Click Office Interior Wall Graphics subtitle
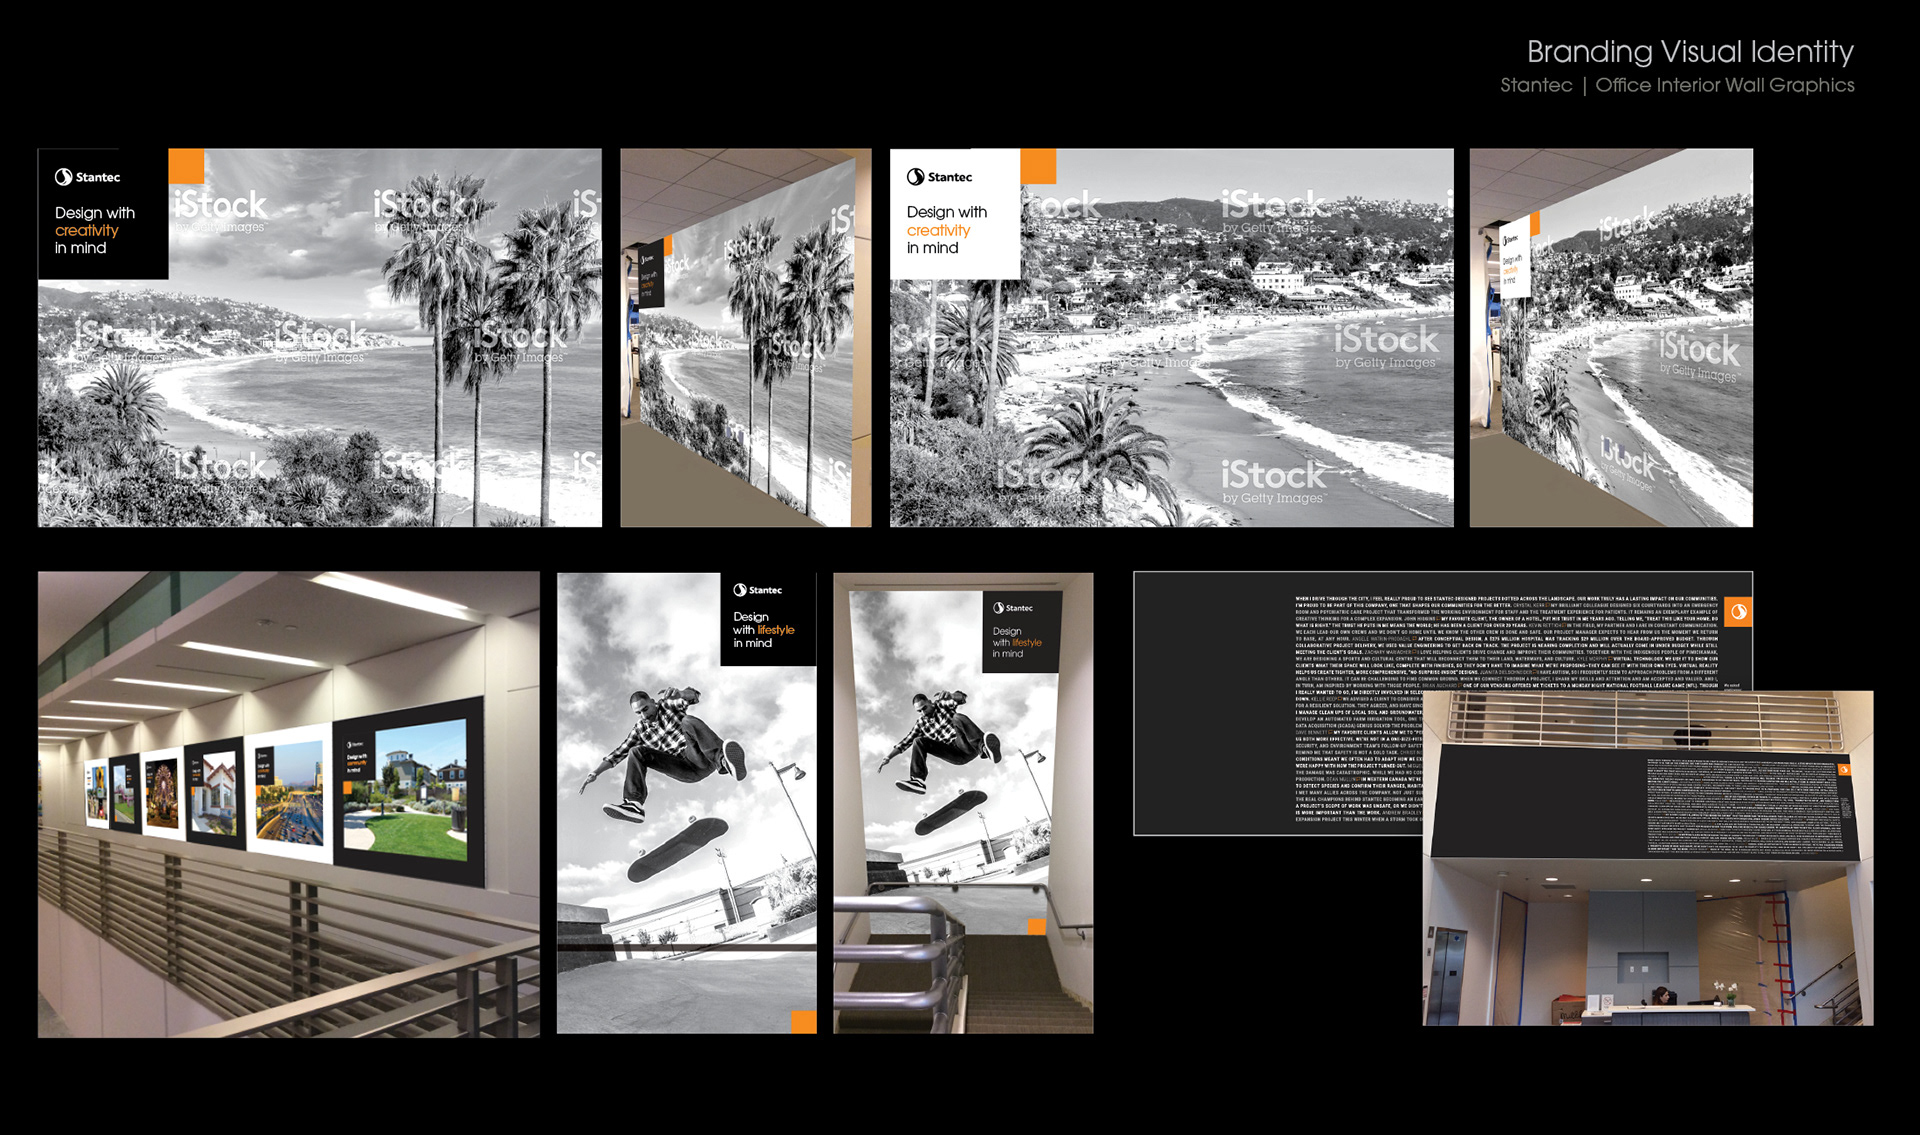Screen dimensions: 1920x1135 (x=1724, y=85)
